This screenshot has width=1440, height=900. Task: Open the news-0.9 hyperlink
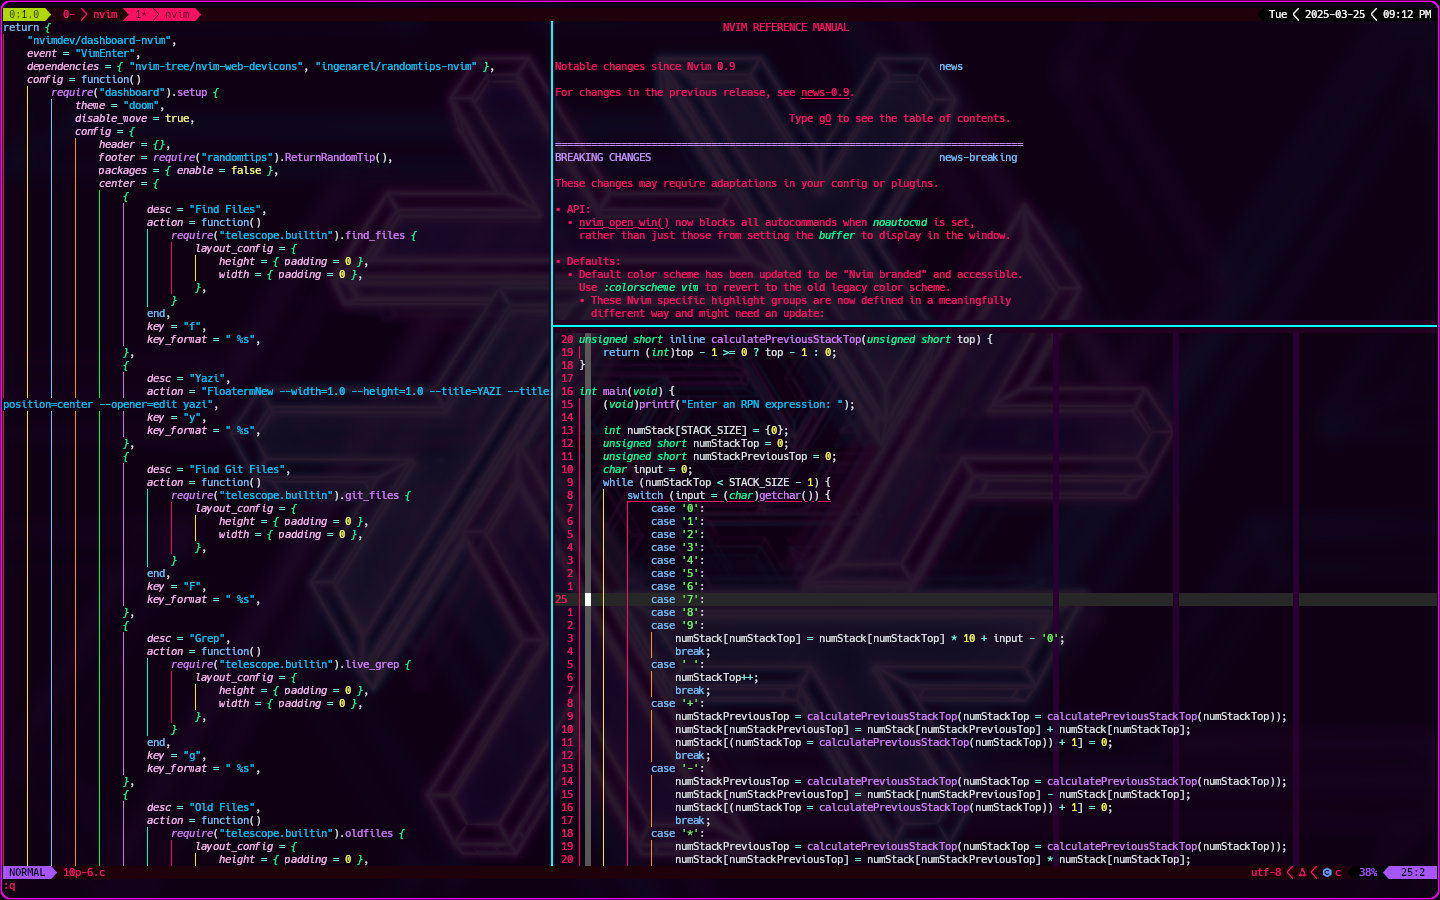tap(826, 91)
